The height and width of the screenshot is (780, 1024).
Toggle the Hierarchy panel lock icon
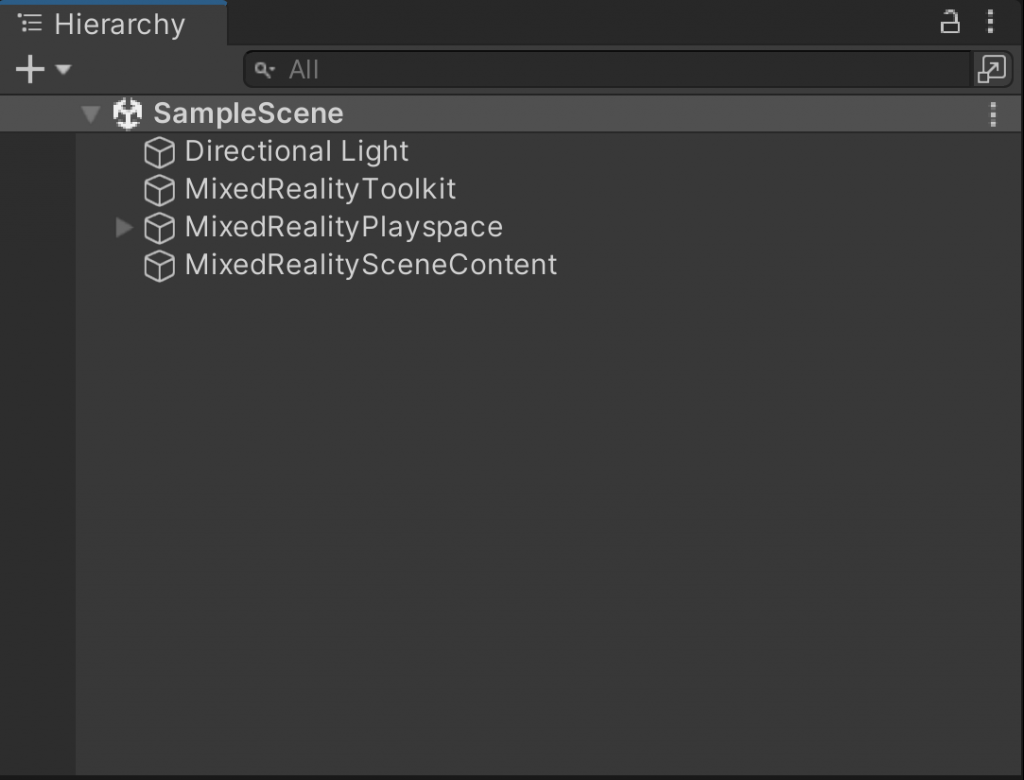click(x=950, y=22)
